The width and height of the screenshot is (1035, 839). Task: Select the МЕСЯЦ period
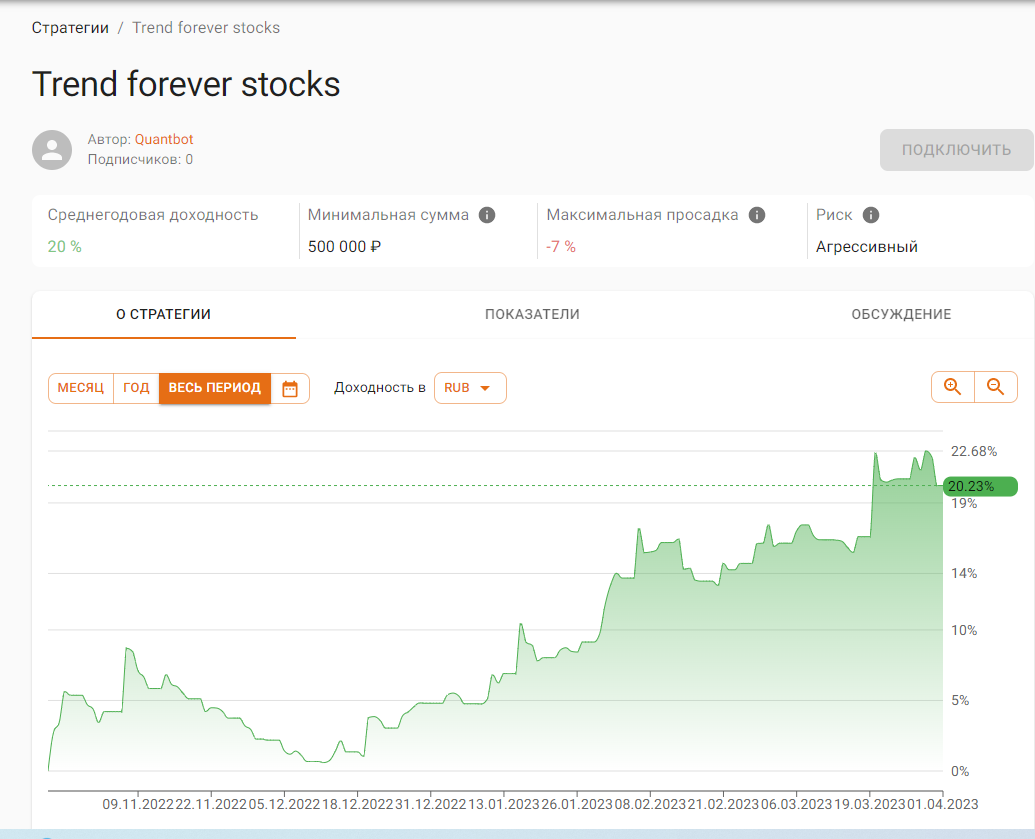pos(81,388)
